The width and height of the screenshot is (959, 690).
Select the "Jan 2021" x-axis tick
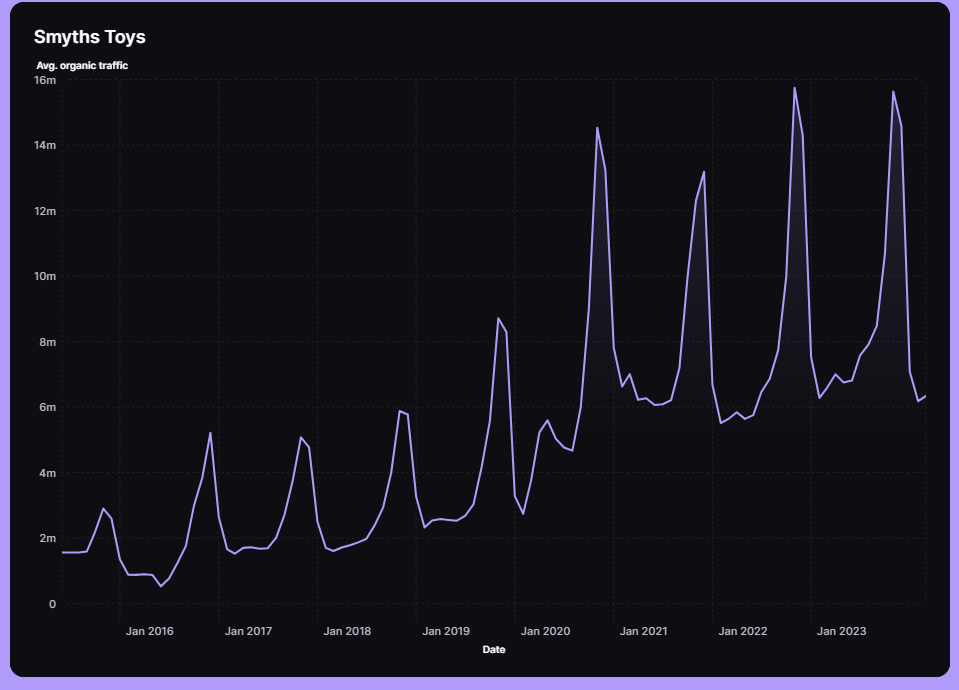pos(644,631)
